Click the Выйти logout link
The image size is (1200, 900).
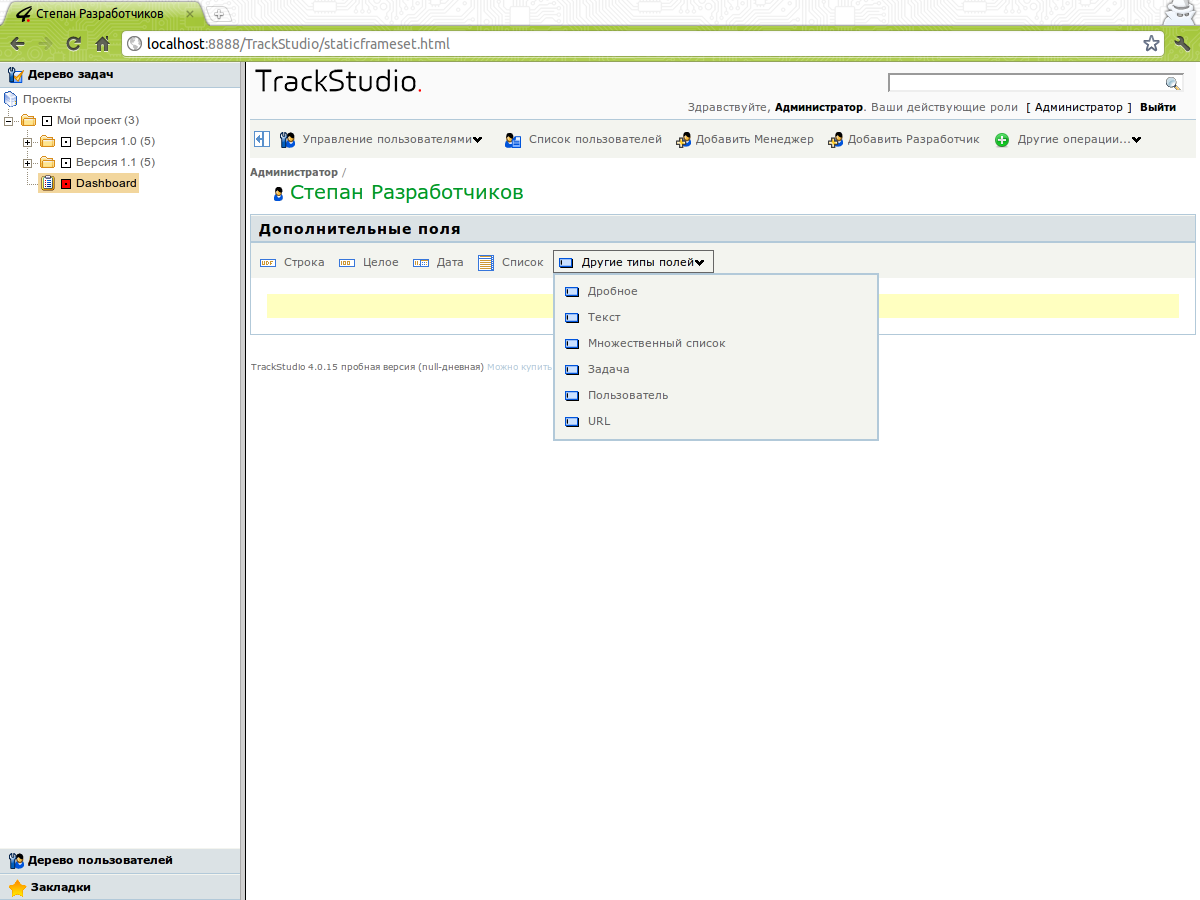tap(1158, 107)
